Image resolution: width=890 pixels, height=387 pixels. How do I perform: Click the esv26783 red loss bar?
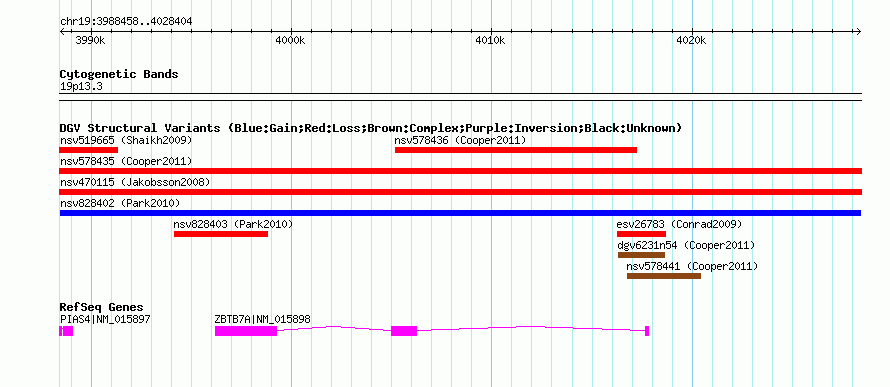coord(641,234)
